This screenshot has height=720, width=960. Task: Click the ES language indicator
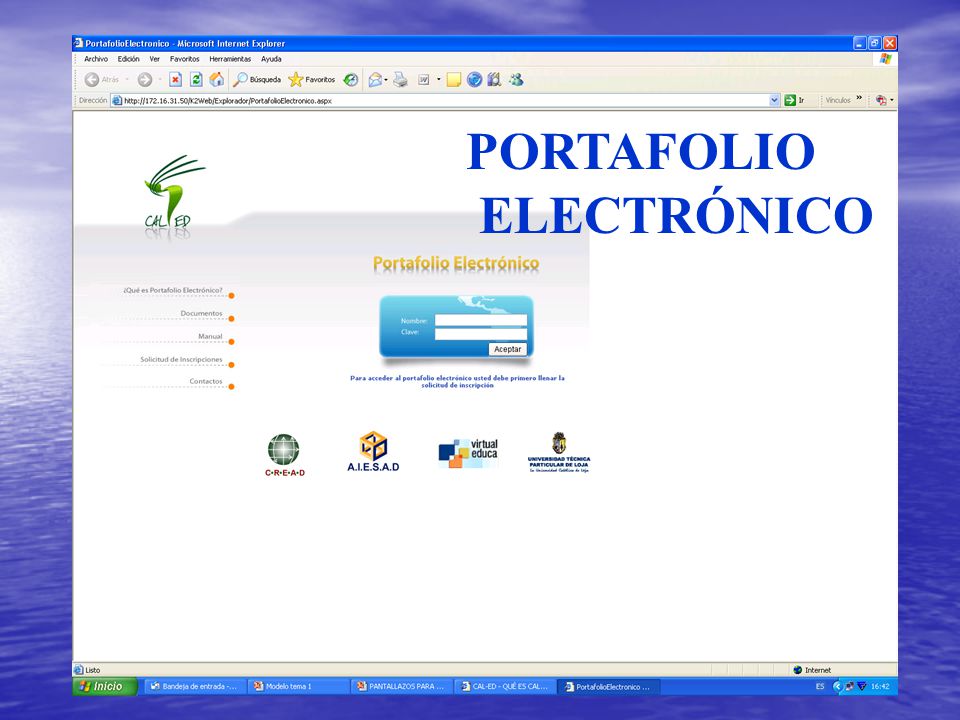(x=820, y=686)
